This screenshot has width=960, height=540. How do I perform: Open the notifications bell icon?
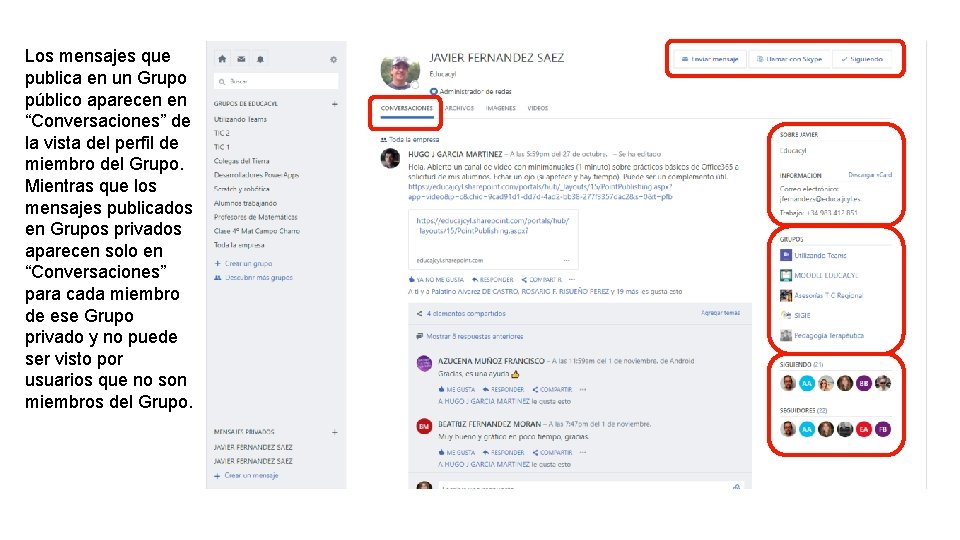(260, 59)
